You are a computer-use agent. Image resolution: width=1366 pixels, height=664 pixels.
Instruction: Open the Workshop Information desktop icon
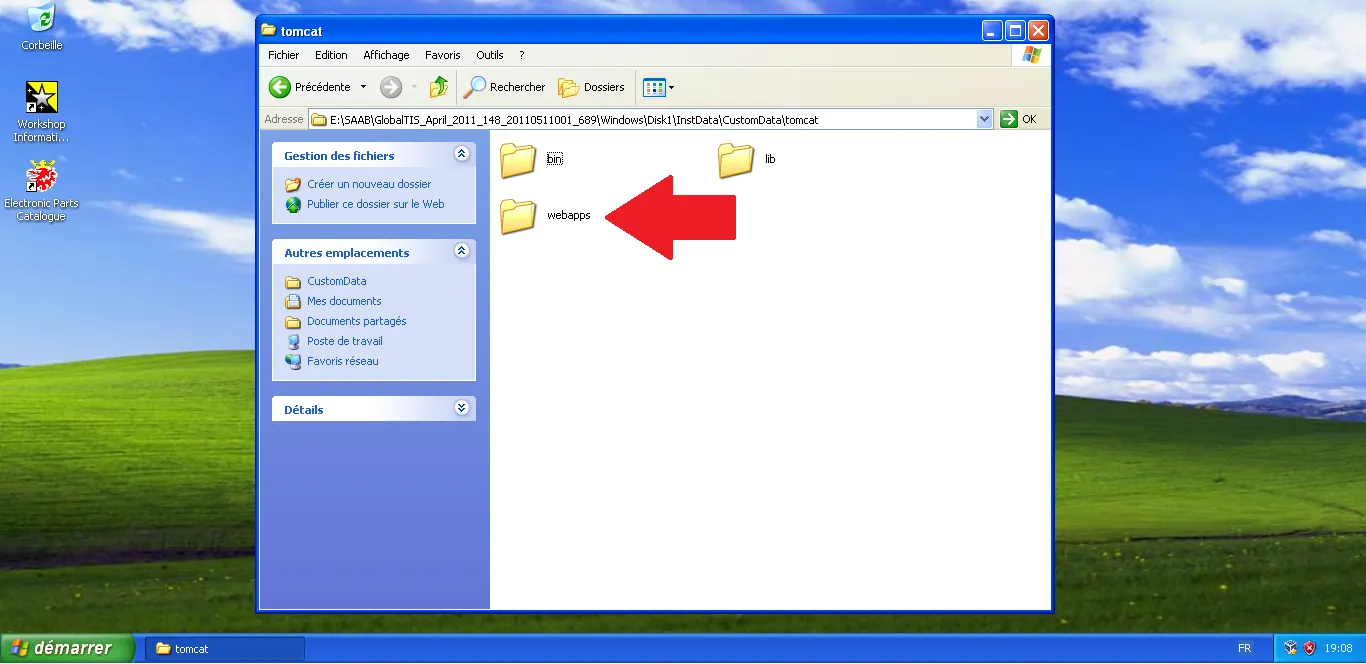pos(41,98)
